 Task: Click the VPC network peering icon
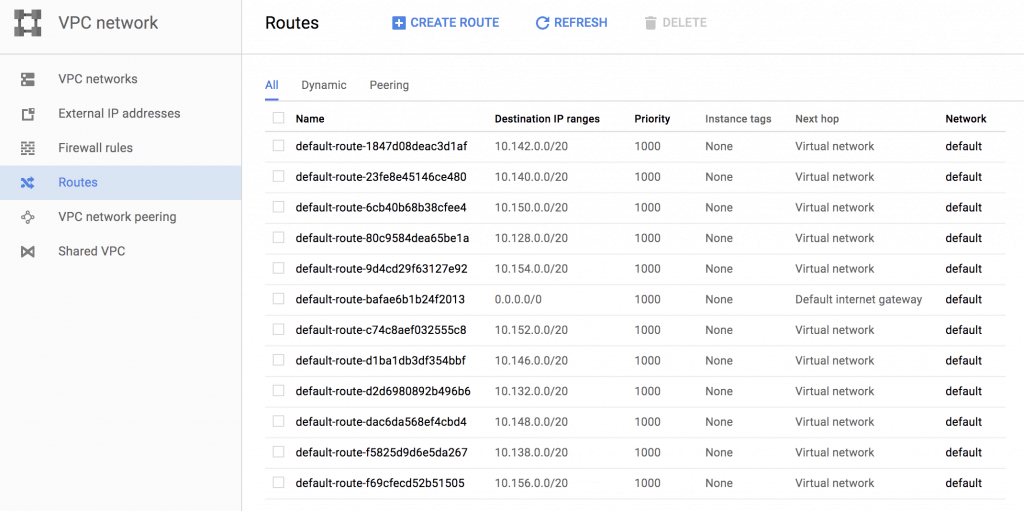pyautogui.click(x=27, y=217)
